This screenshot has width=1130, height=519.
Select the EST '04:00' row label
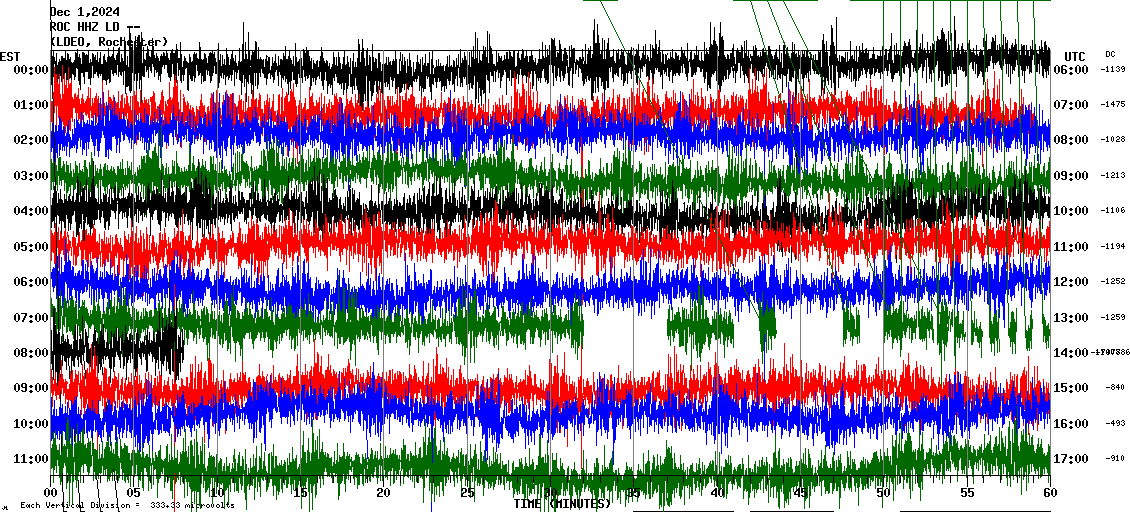point(30,211)
